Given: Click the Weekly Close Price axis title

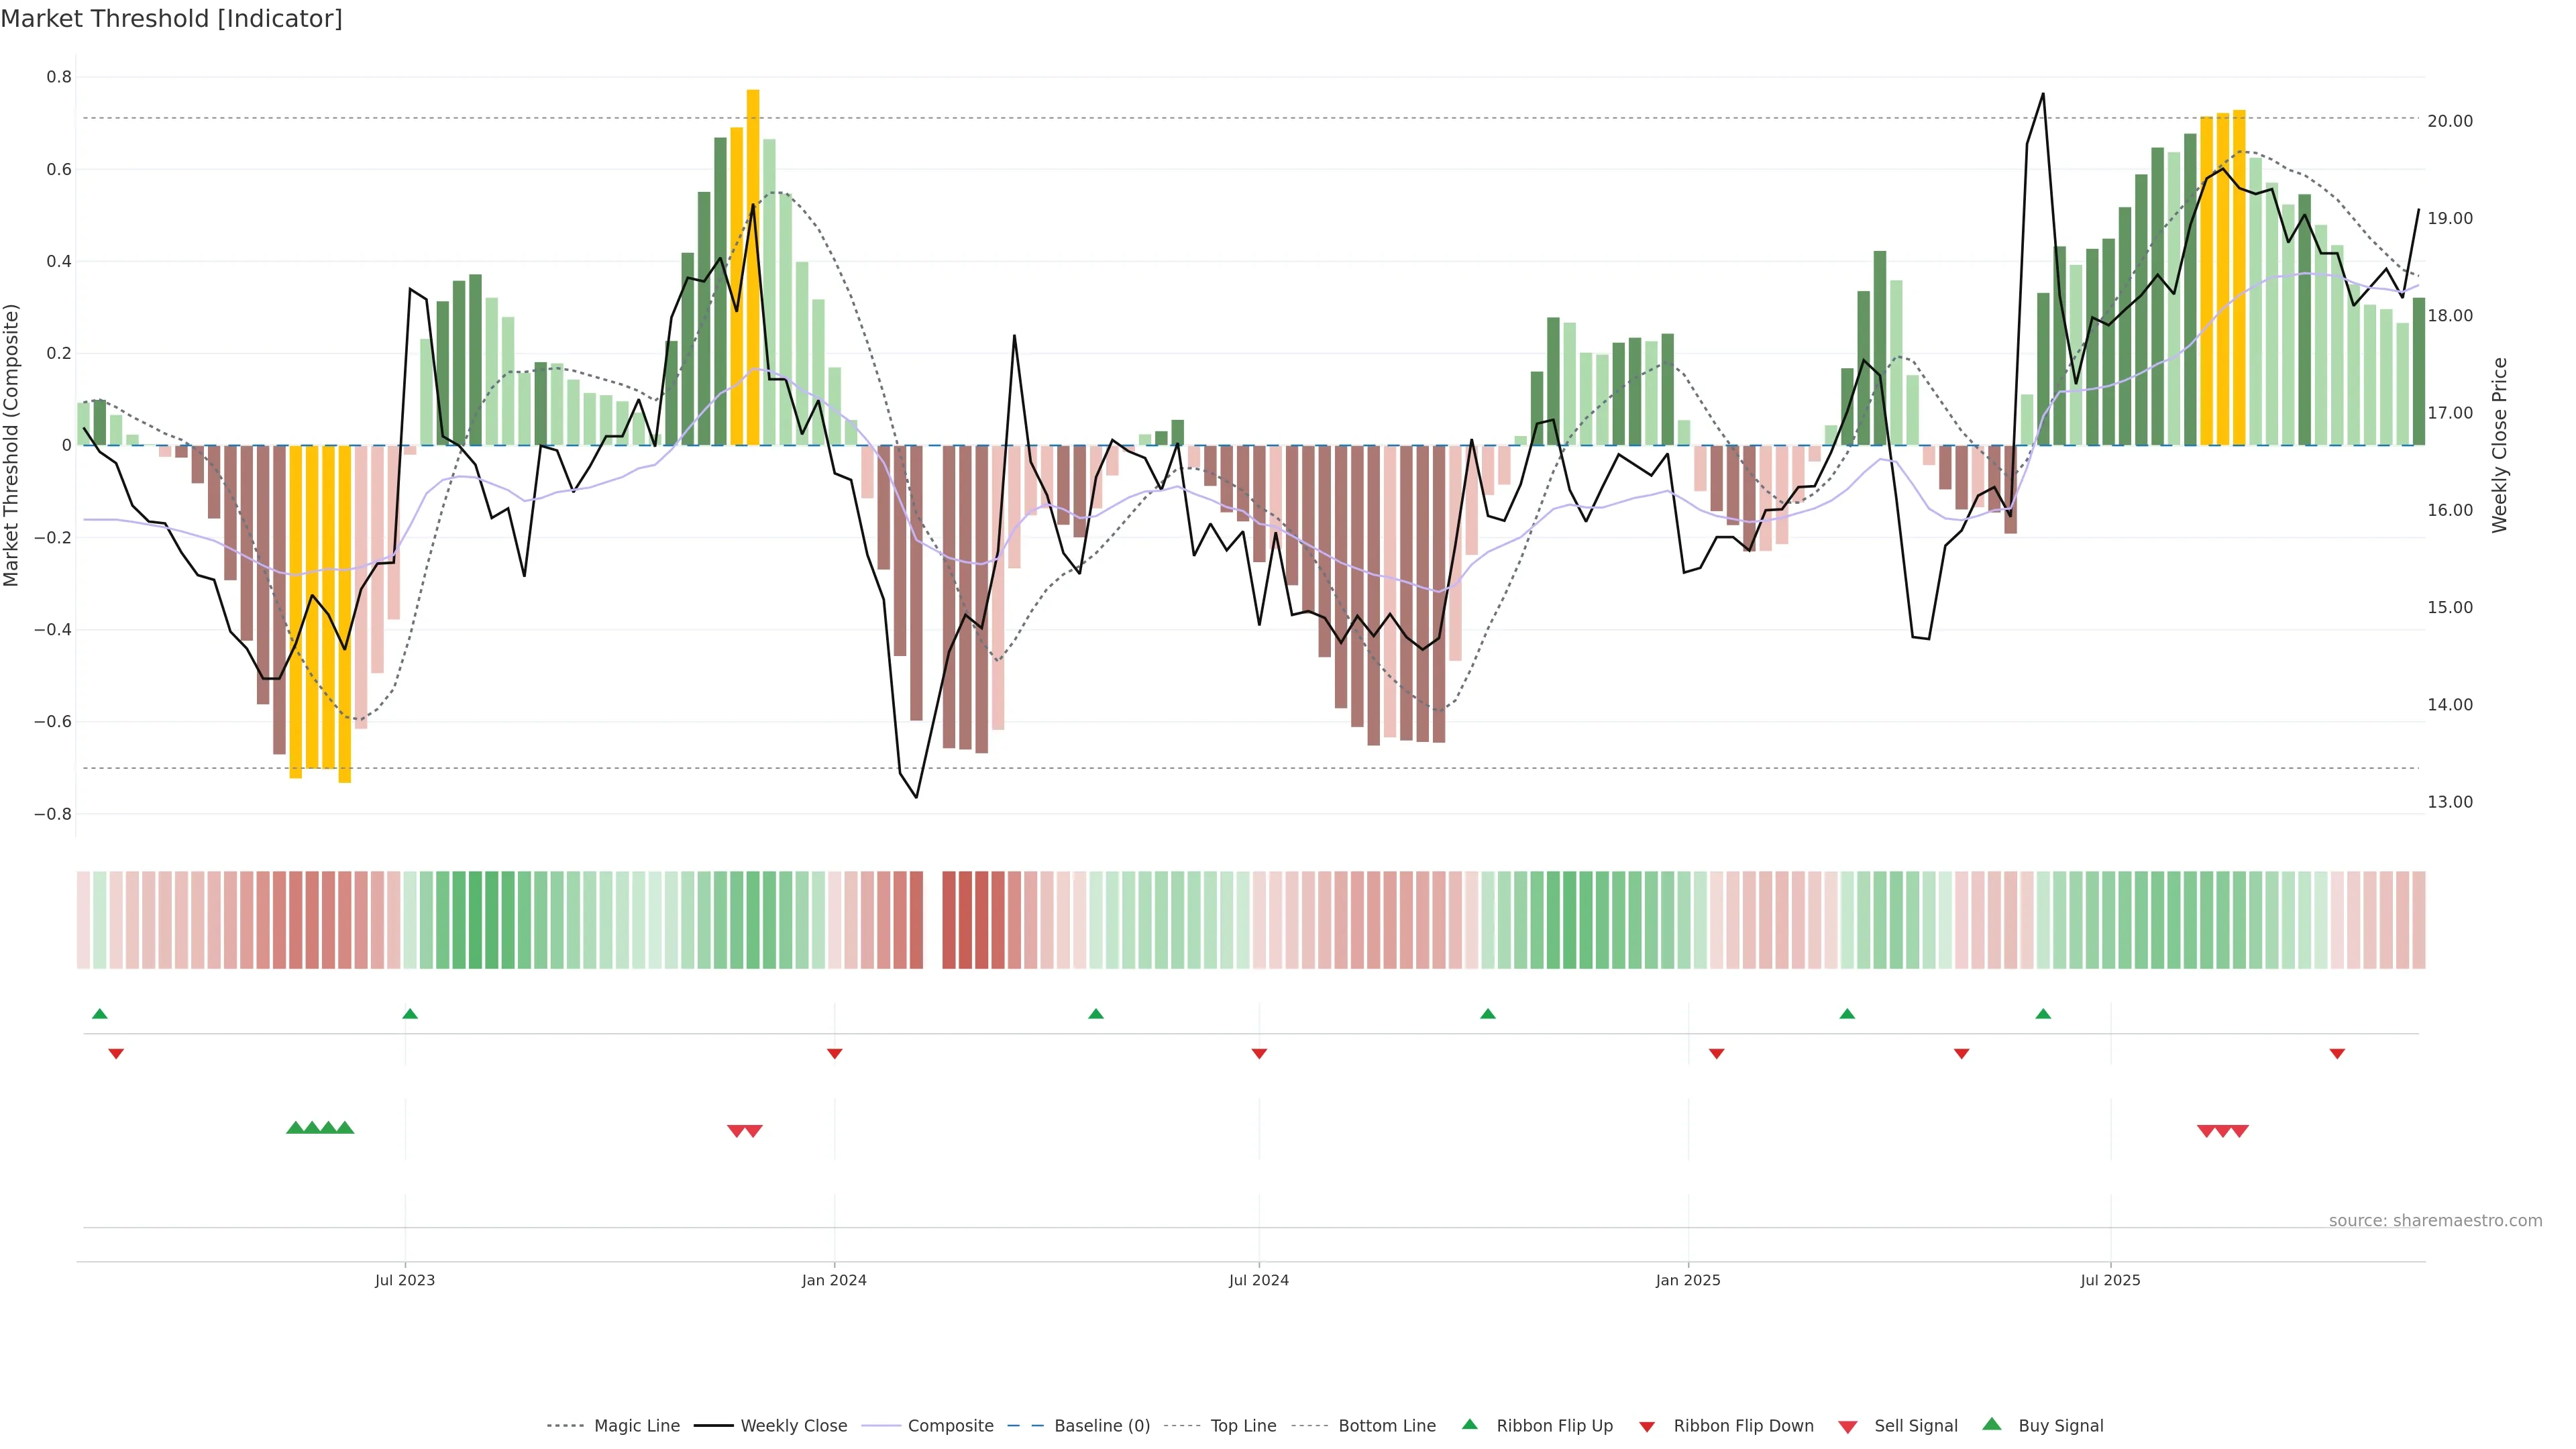Looking at the screenshot, I should 2500,445.
